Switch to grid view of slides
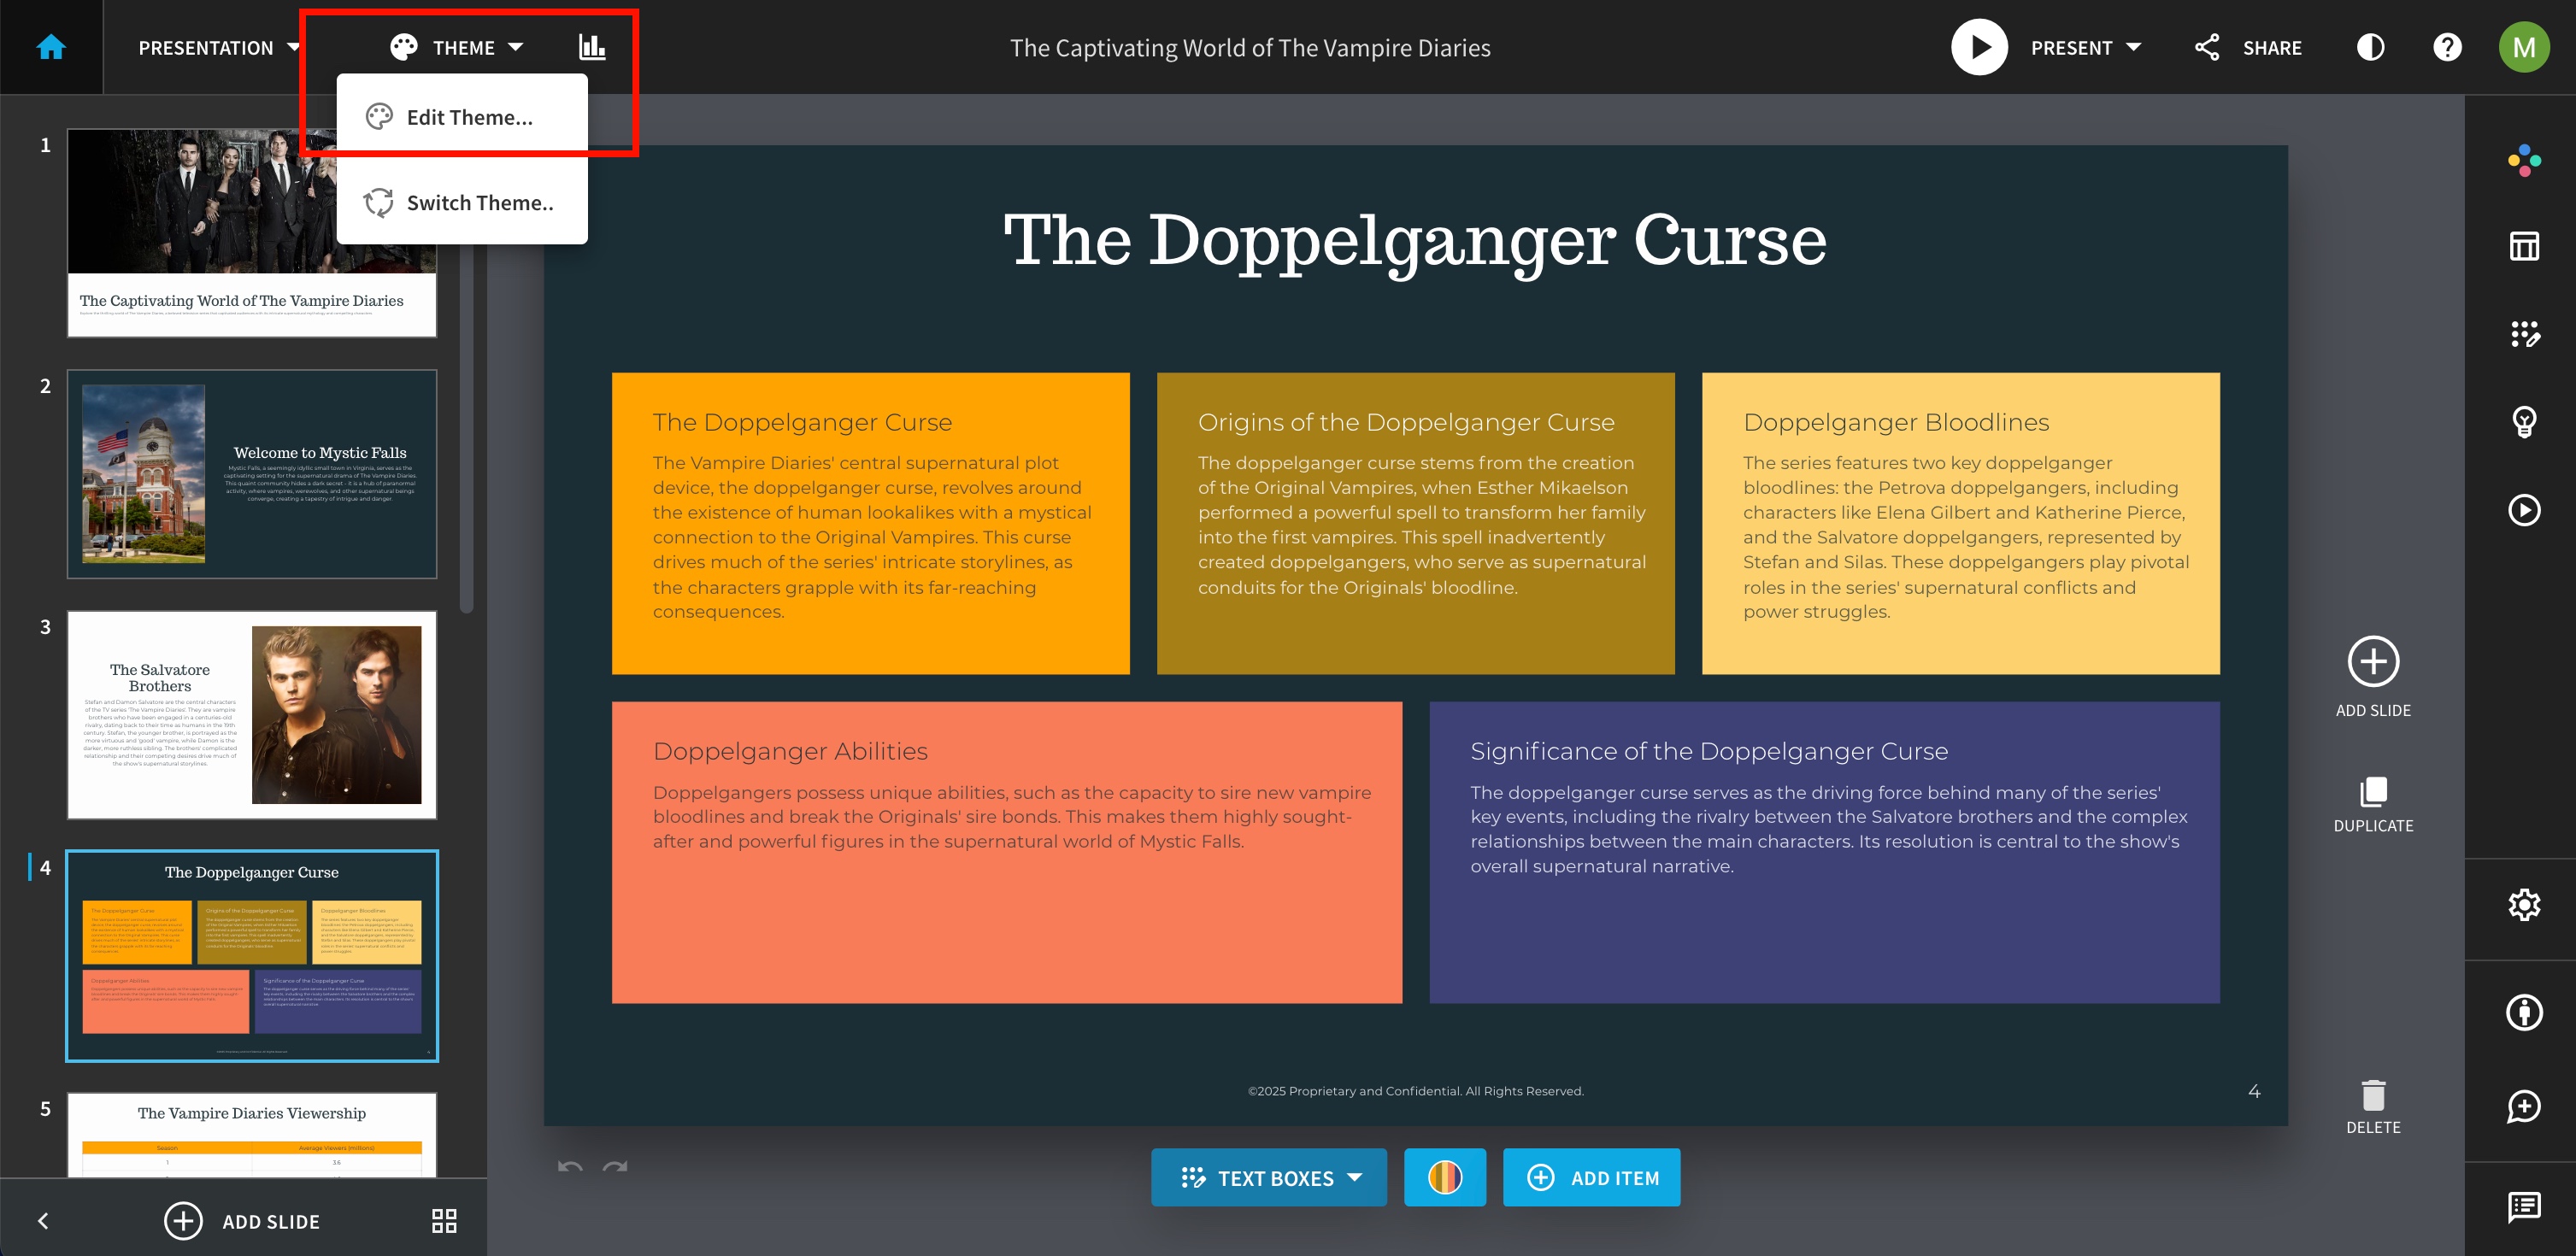Viewport: 2576px width, 1256px height. pyautogui.click(x=444, y=1220)
